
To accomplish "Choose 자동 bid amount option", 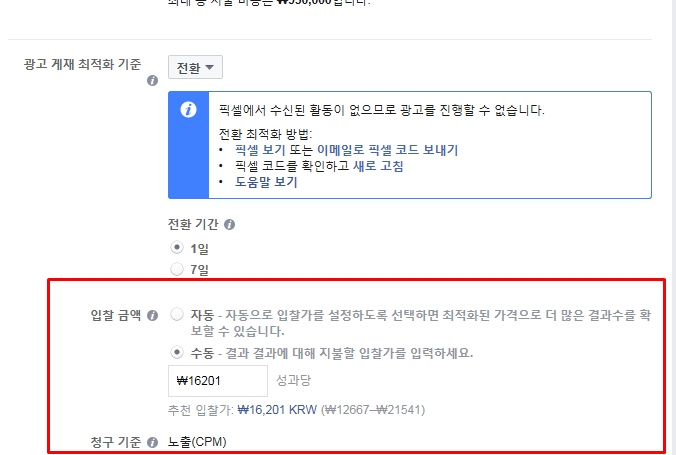I will [x=177, y=314].
